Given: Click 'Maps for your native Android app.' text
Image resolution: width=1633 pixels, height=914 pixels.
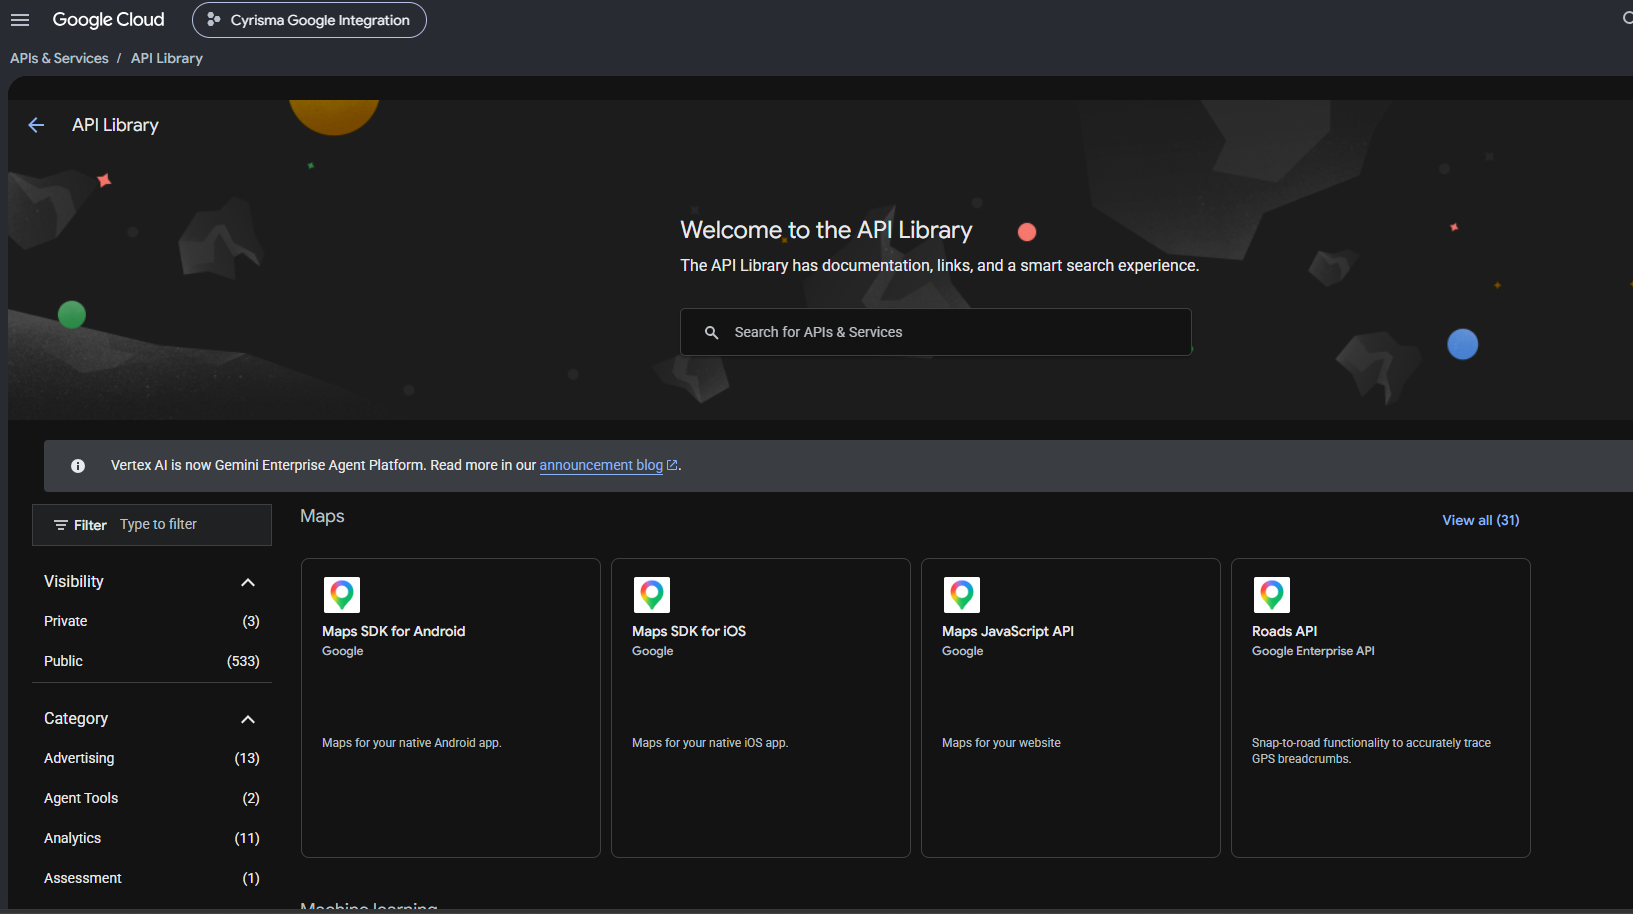Looking at the screenshot, I should pos(412,743).
